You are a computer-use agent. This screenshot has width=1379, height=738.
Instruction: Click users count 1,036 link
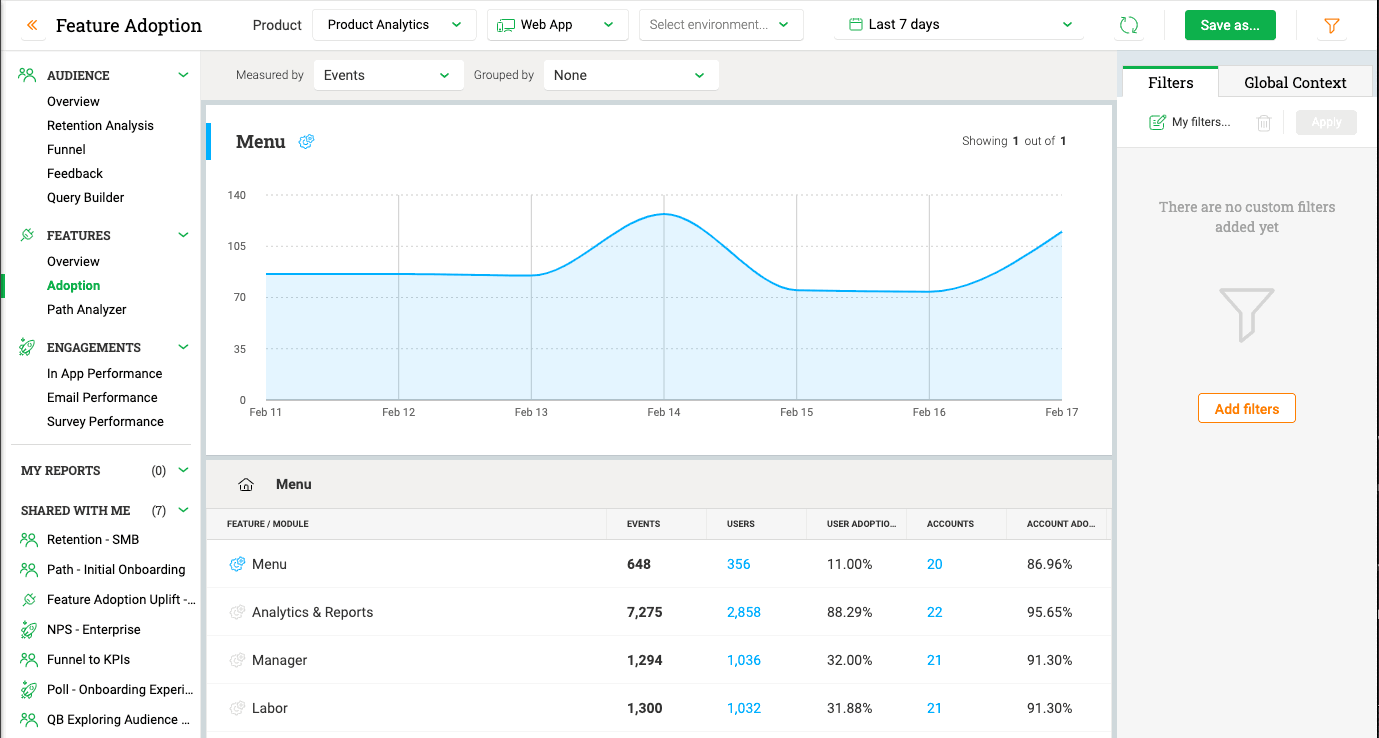coord(743,660)
